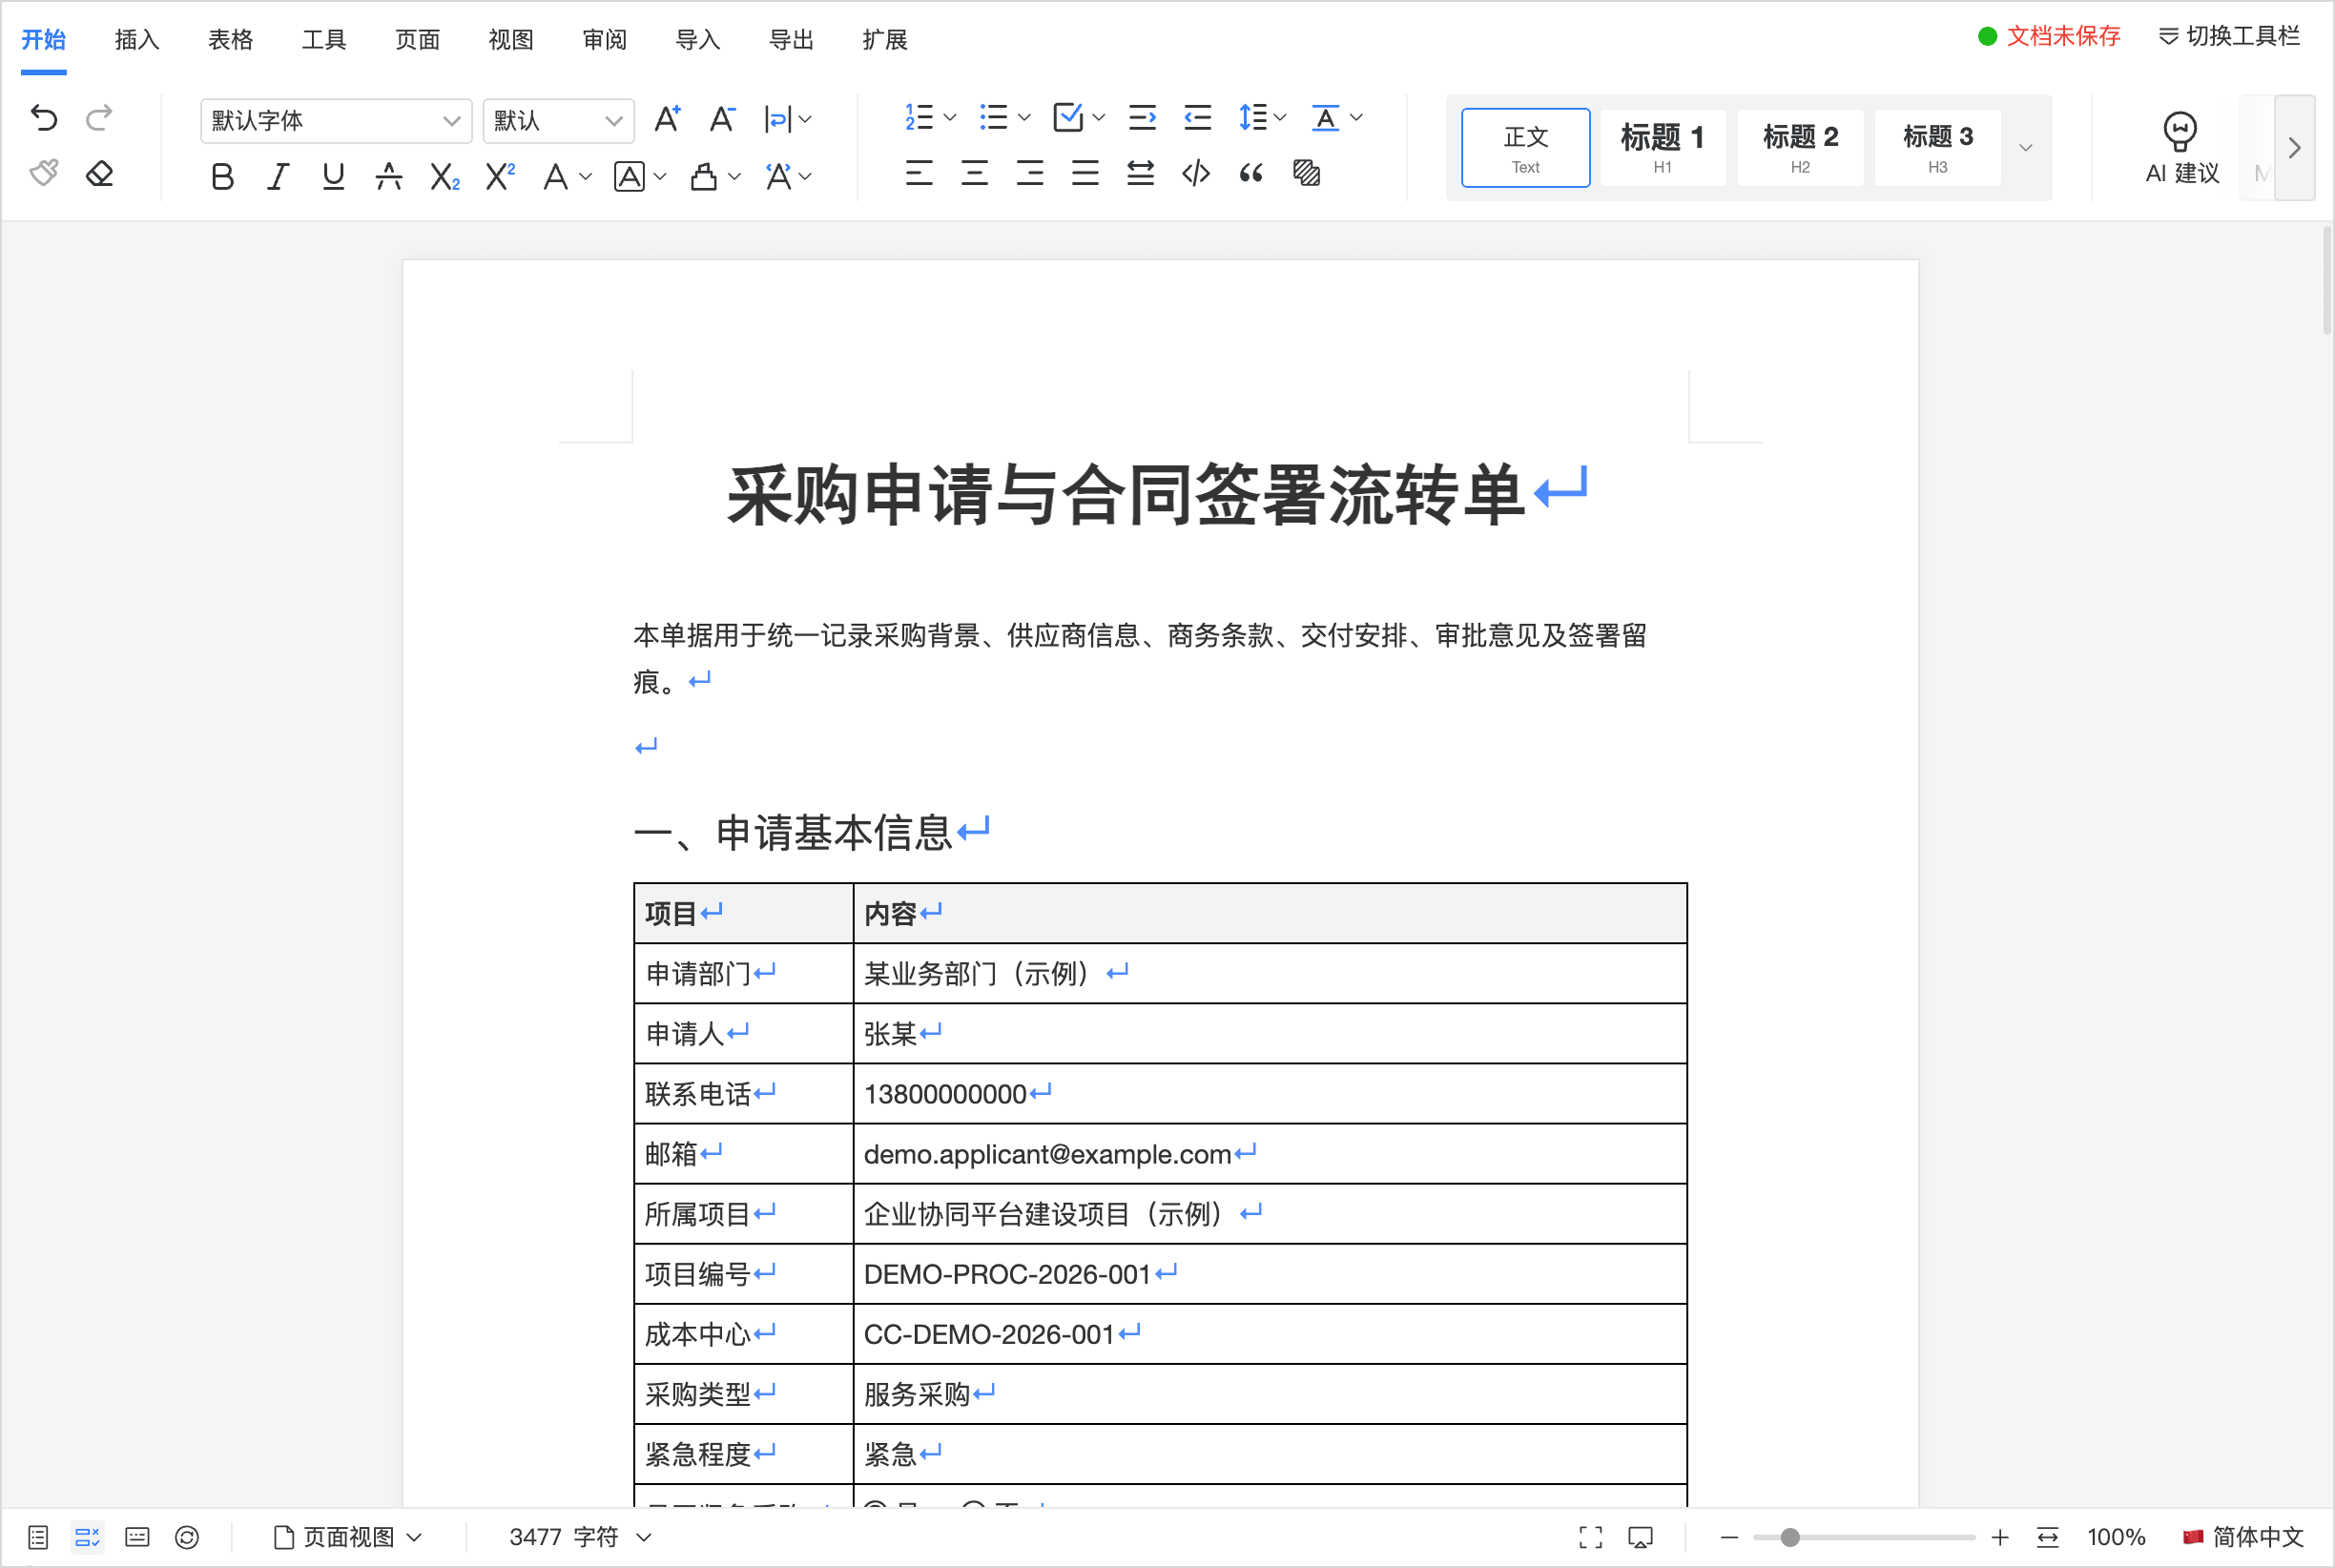Apply the 标题 1 heading style
This screenshot has height=1568, width=2335.
pyautogui.click(x=1662, y=148)
